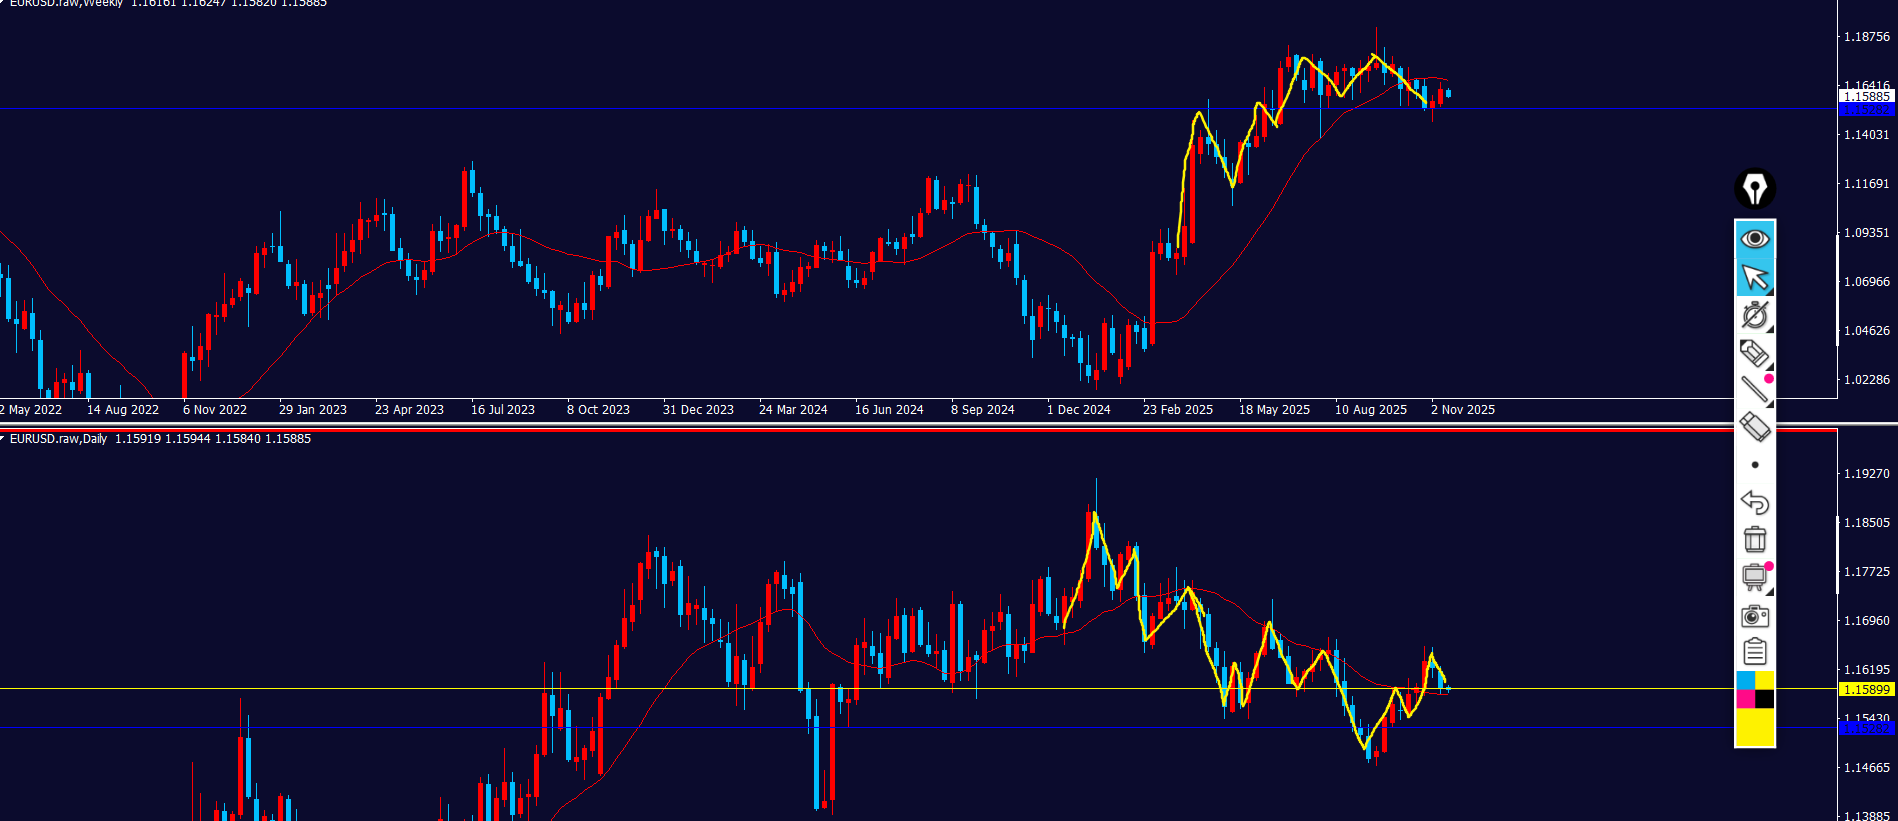This screenshot has height=821, width=1898.
Task: Click the clipboard icon
Action: click(x=1754, y=652)
